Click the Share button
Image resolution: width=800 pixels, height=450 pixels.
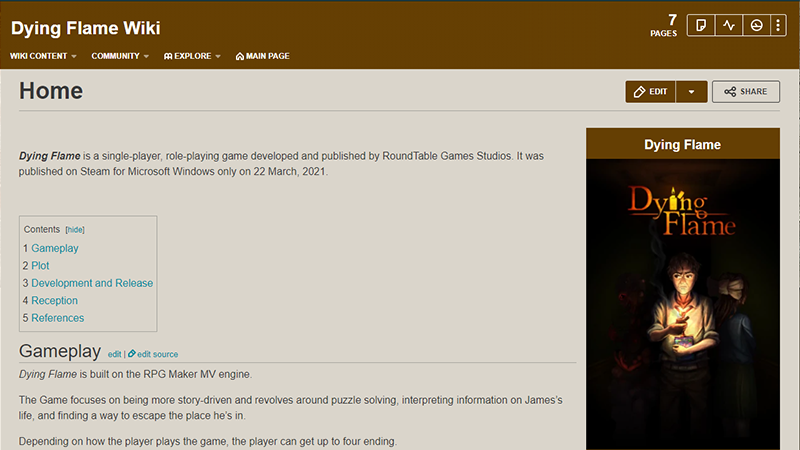coord(745,92)
